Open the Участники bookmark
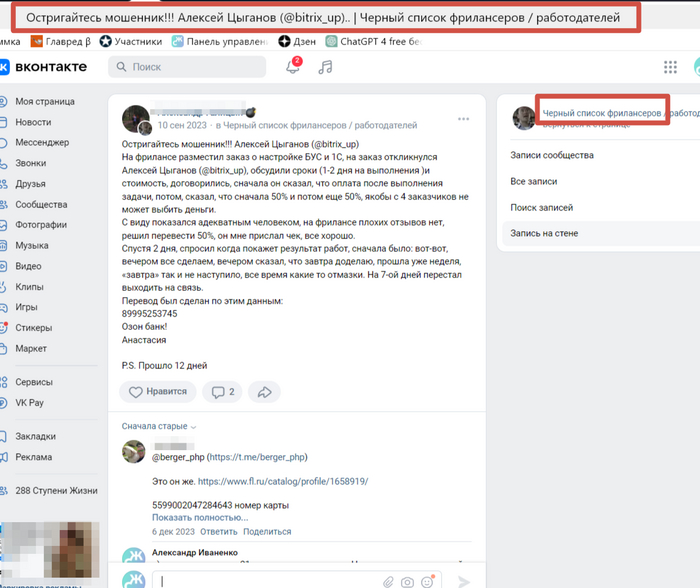Screen dimensions: 700x588 (x=131, y=42)
